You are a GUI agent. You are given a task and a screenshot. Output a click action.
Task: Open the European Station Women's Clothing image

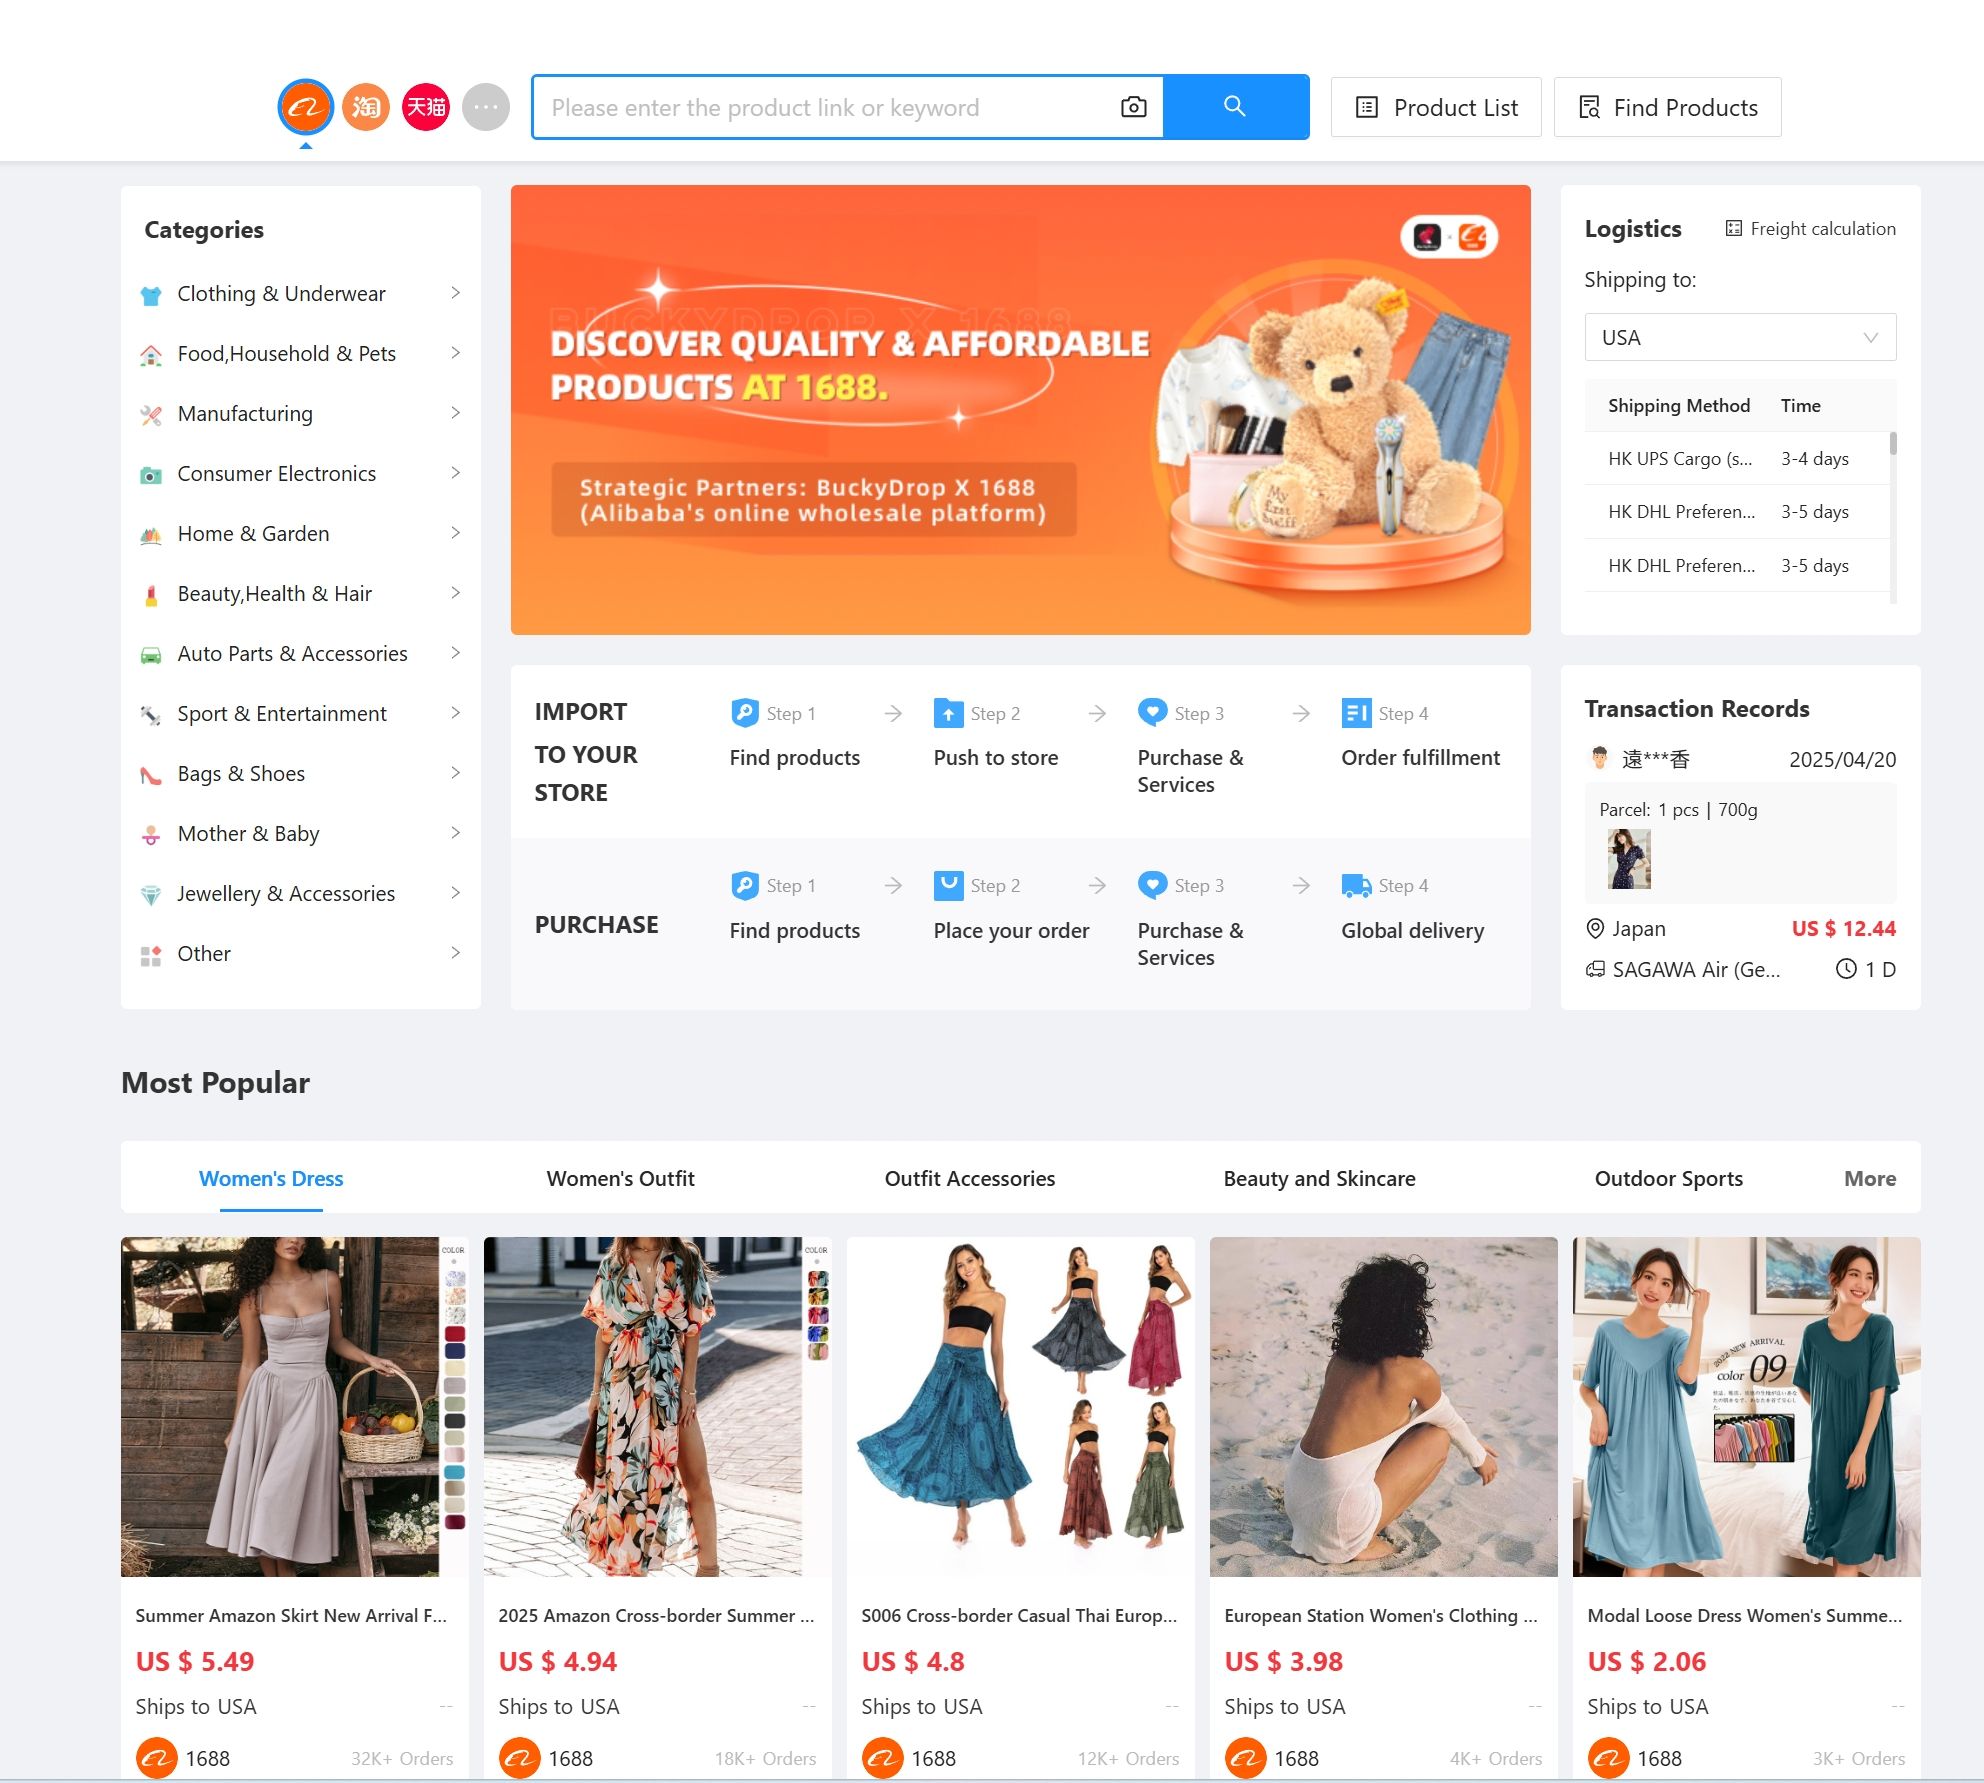[1383, 1406]
